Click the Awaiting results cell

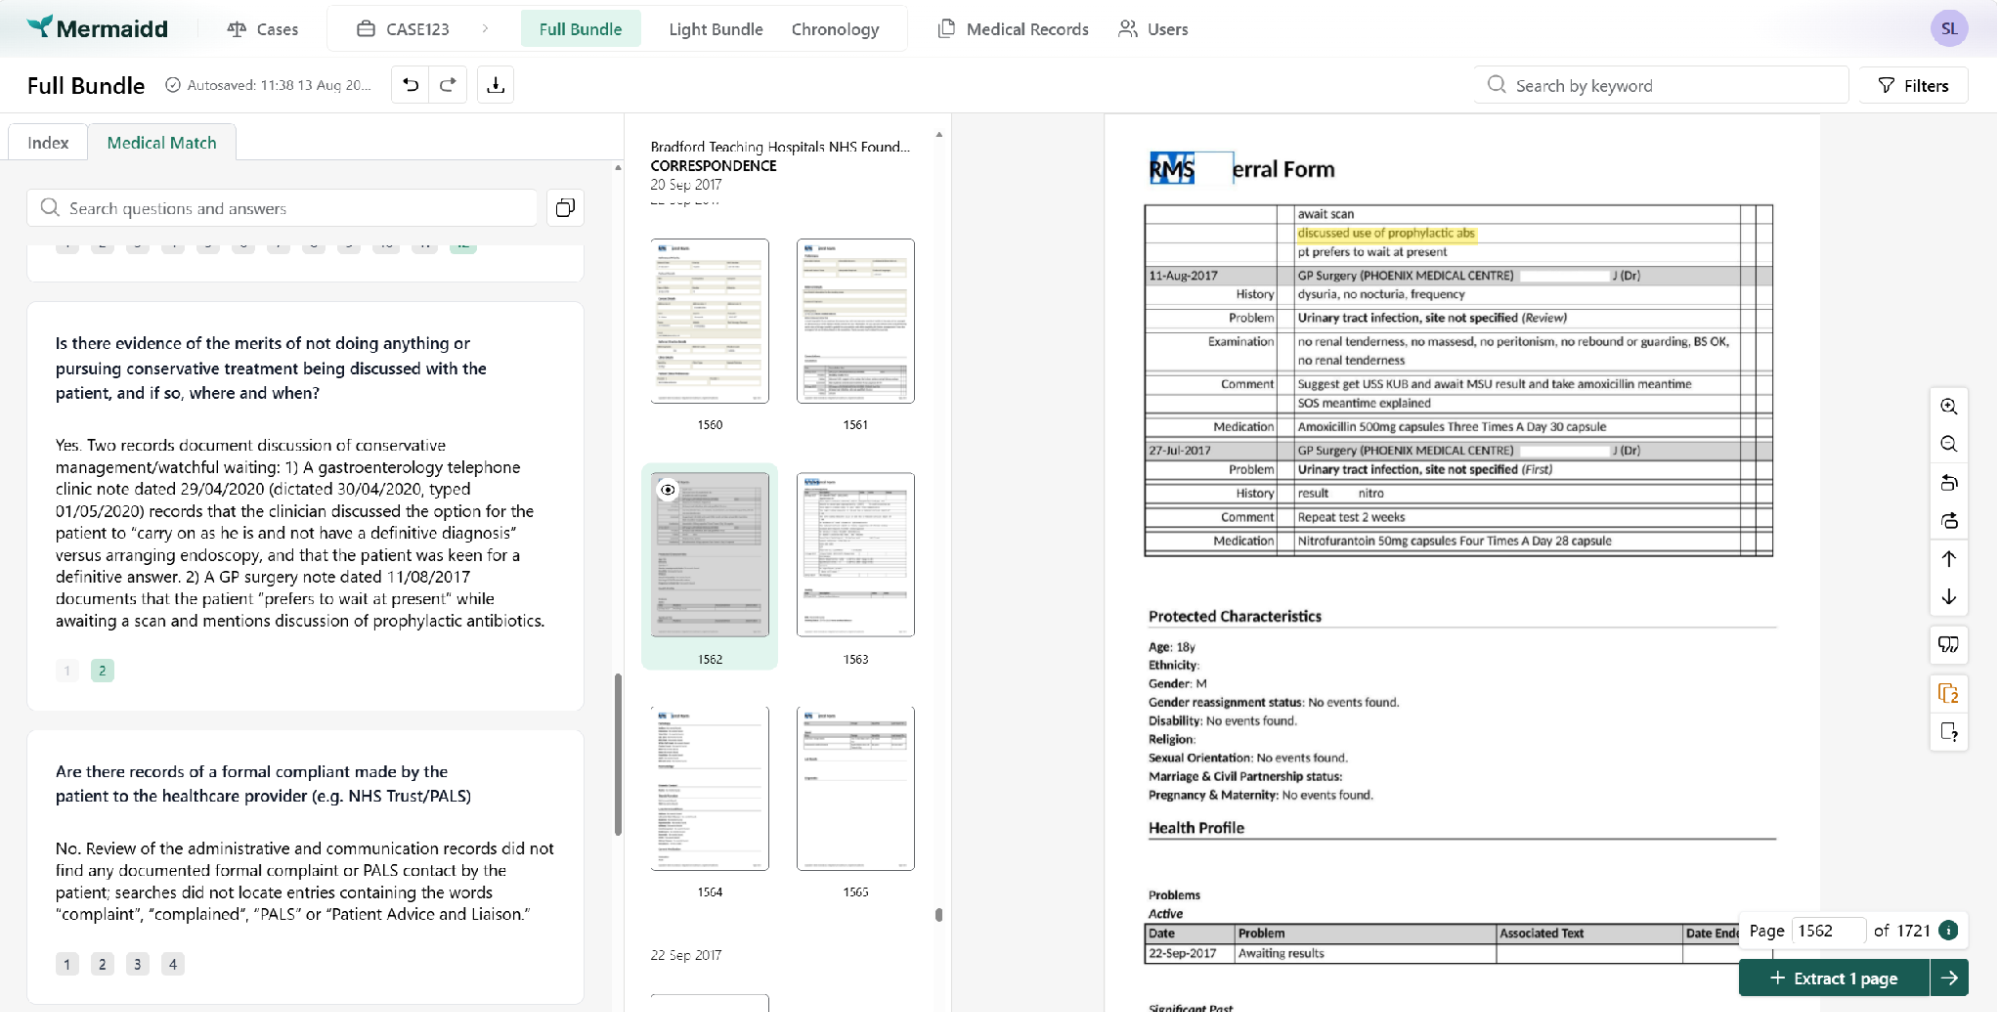coord(1364,953)
